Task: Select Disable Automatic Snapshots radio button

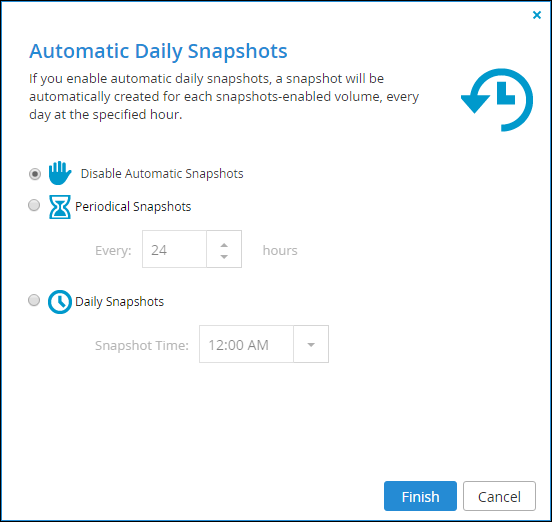Action: [x=34, y=174]
